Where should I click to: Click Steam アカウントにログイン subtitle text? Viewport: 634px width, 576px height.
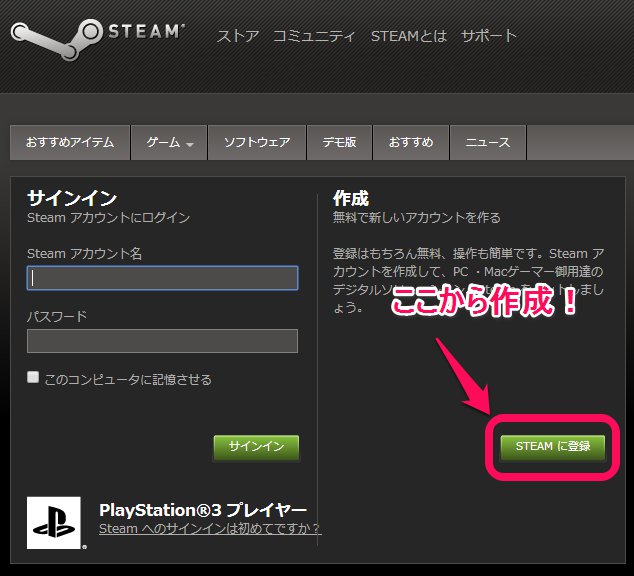[108, 218]
